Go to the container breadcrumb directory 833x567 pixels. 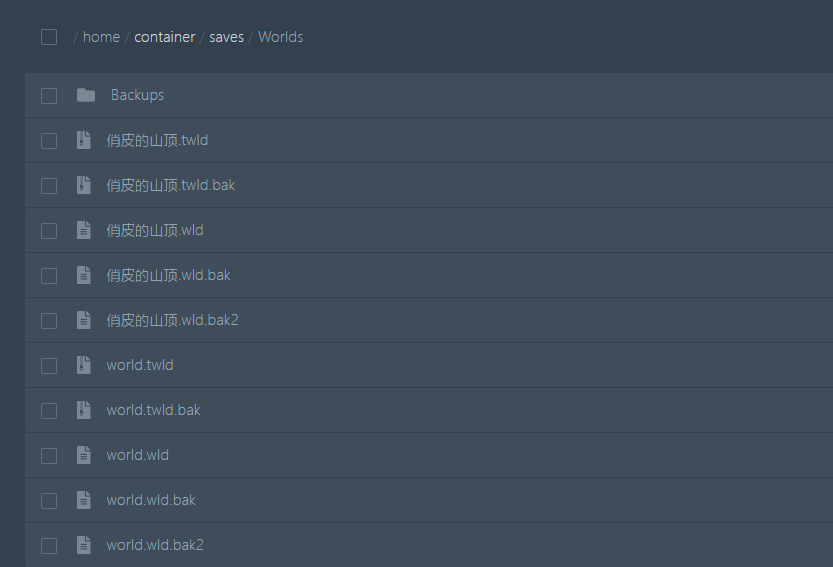165,37
